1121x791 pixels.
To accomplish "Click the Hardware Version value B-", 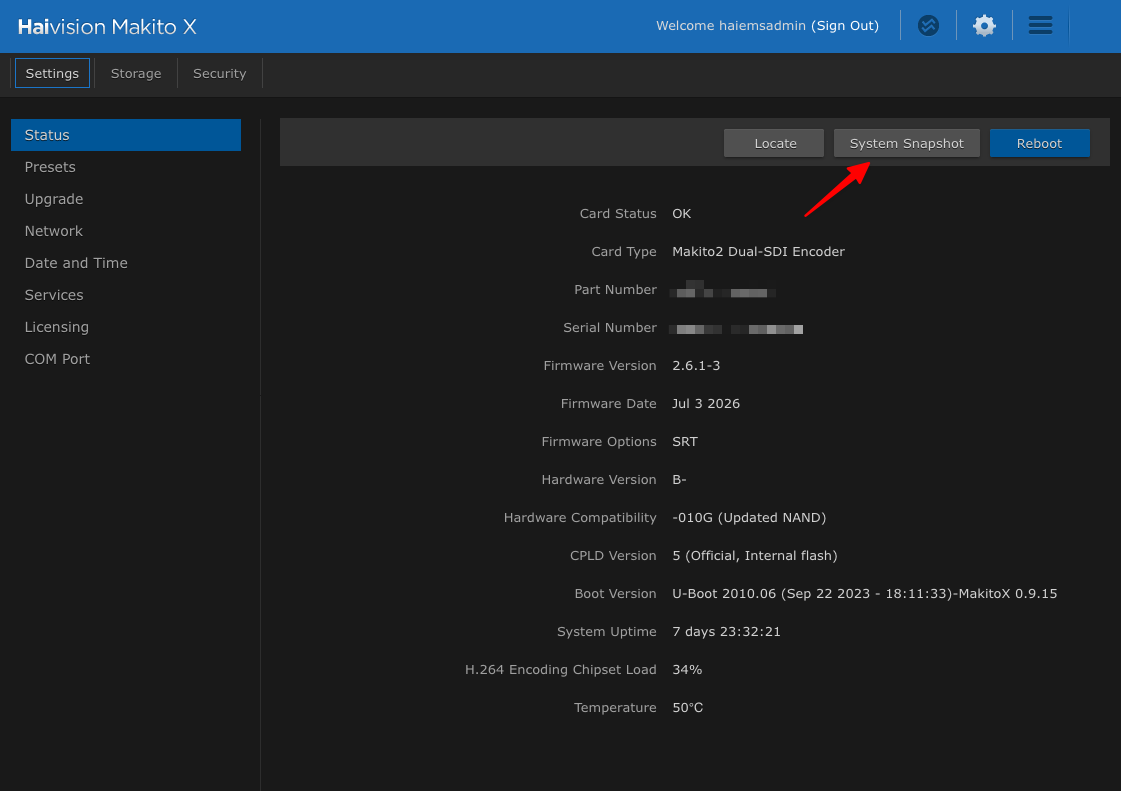I will (x=679, y=480).
